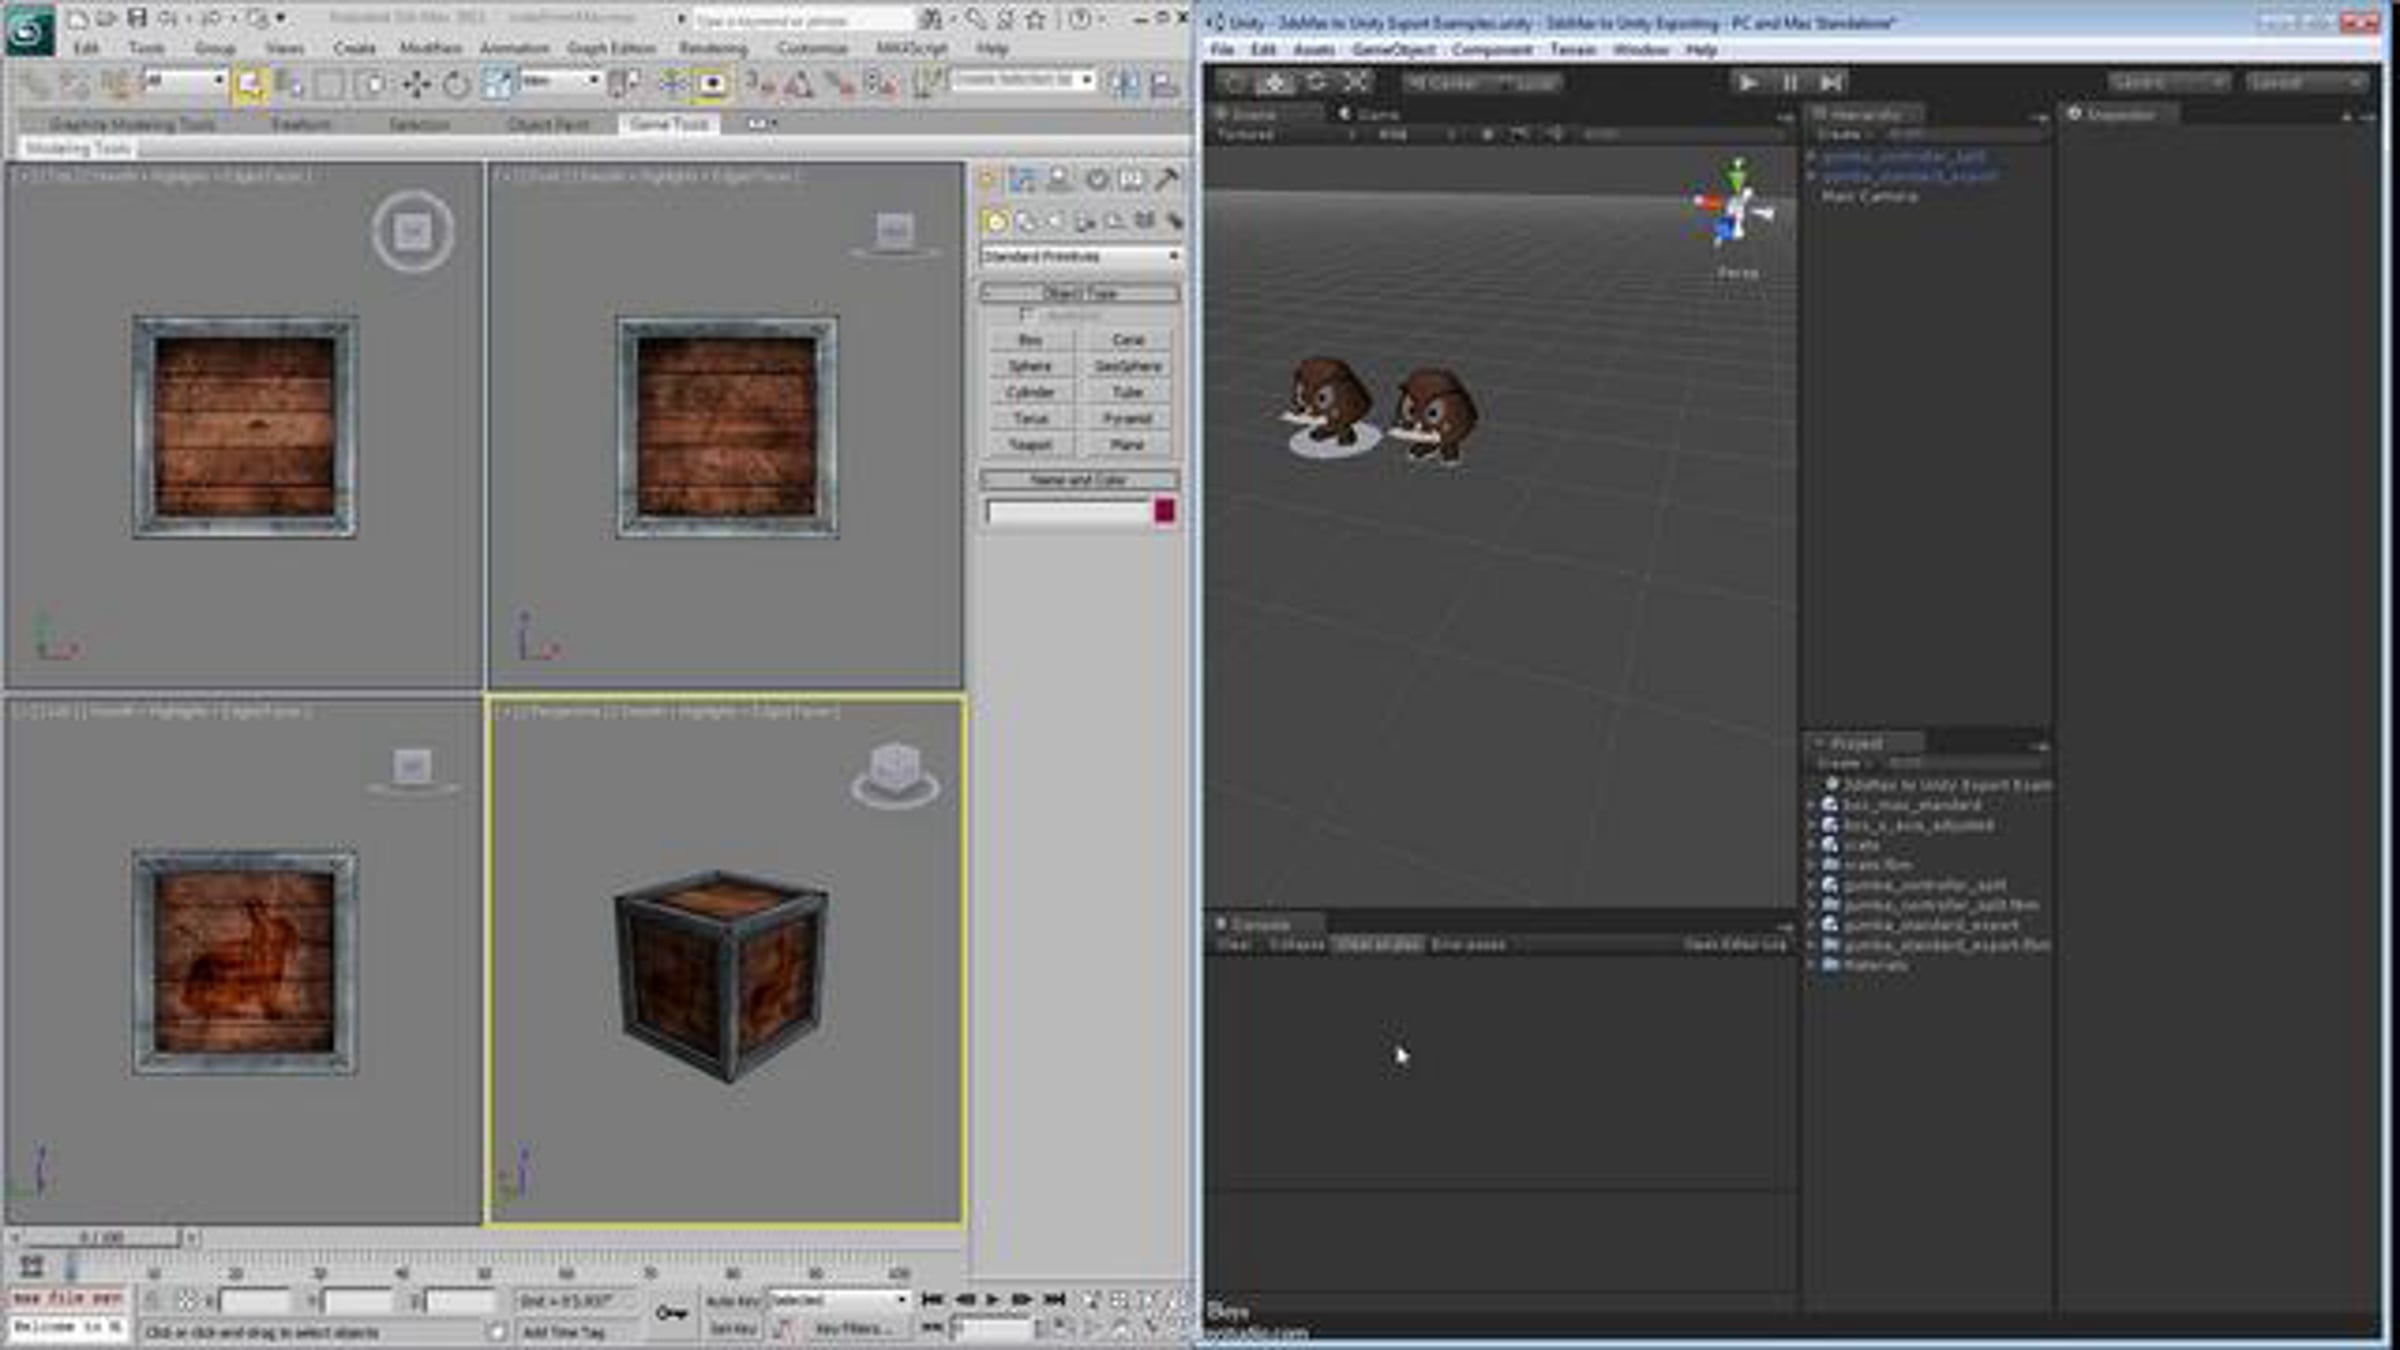Select the Geometry category icon

point(996,221)
